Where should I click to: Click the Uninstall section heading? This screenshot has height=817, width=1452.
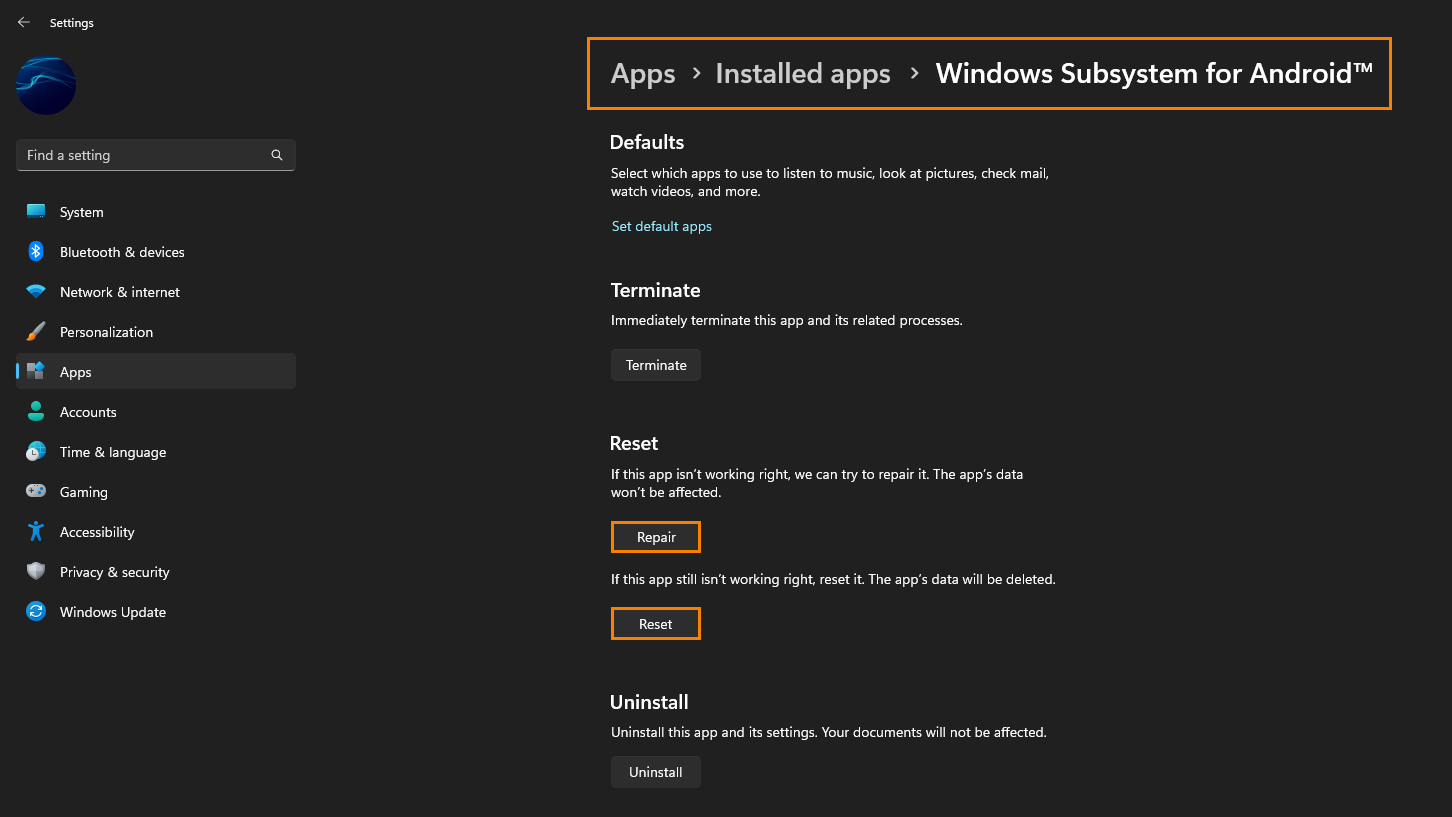click(649, 702)
